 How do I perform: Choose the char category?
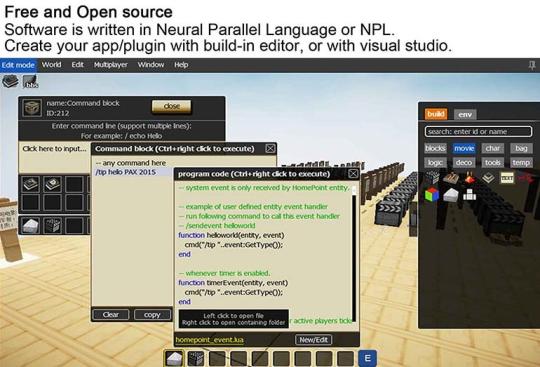coord(493,148)
